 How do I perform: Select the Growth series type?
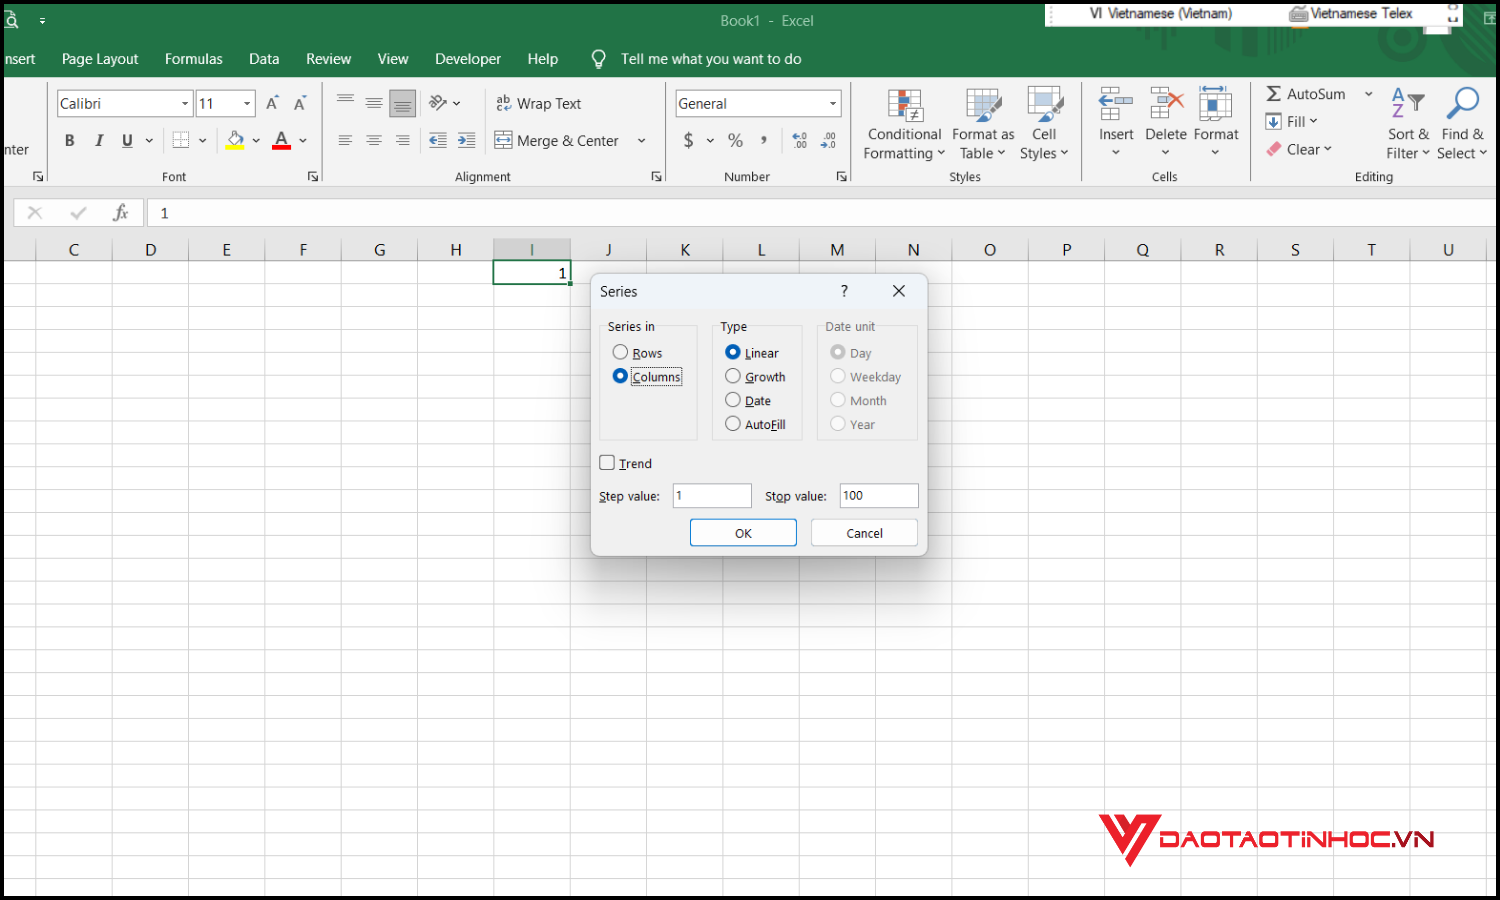pos(733,376)
